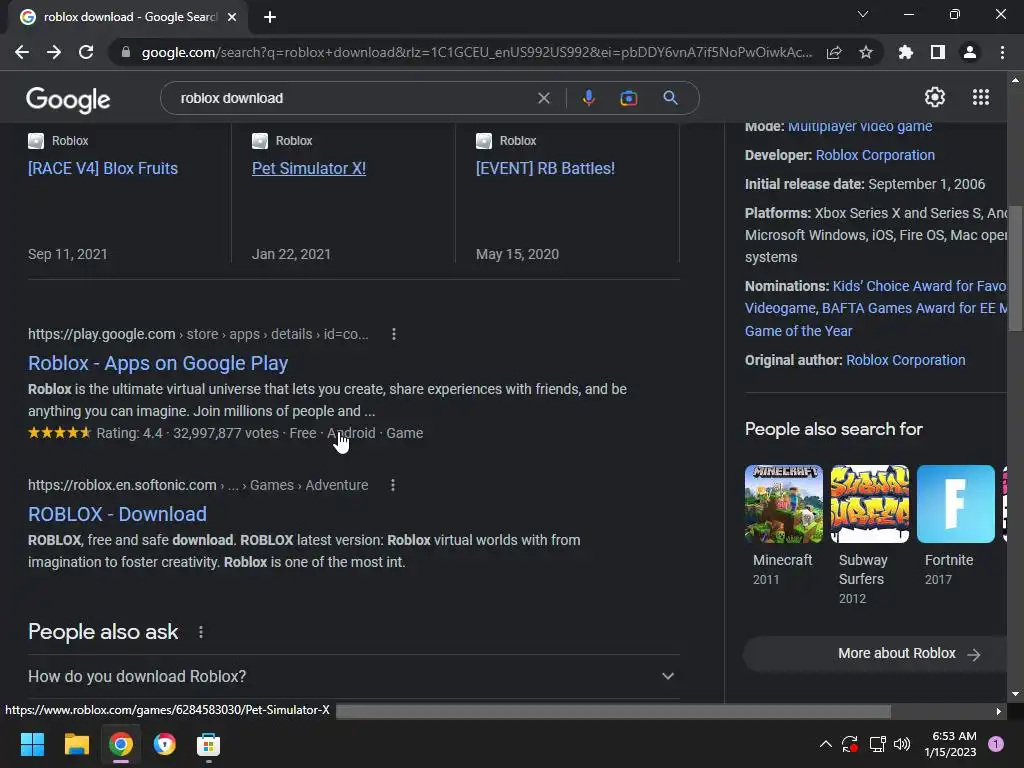Screen dimensions: 1024x768
Task: Open options for softonic result
Action: click(x=392, y=485)
